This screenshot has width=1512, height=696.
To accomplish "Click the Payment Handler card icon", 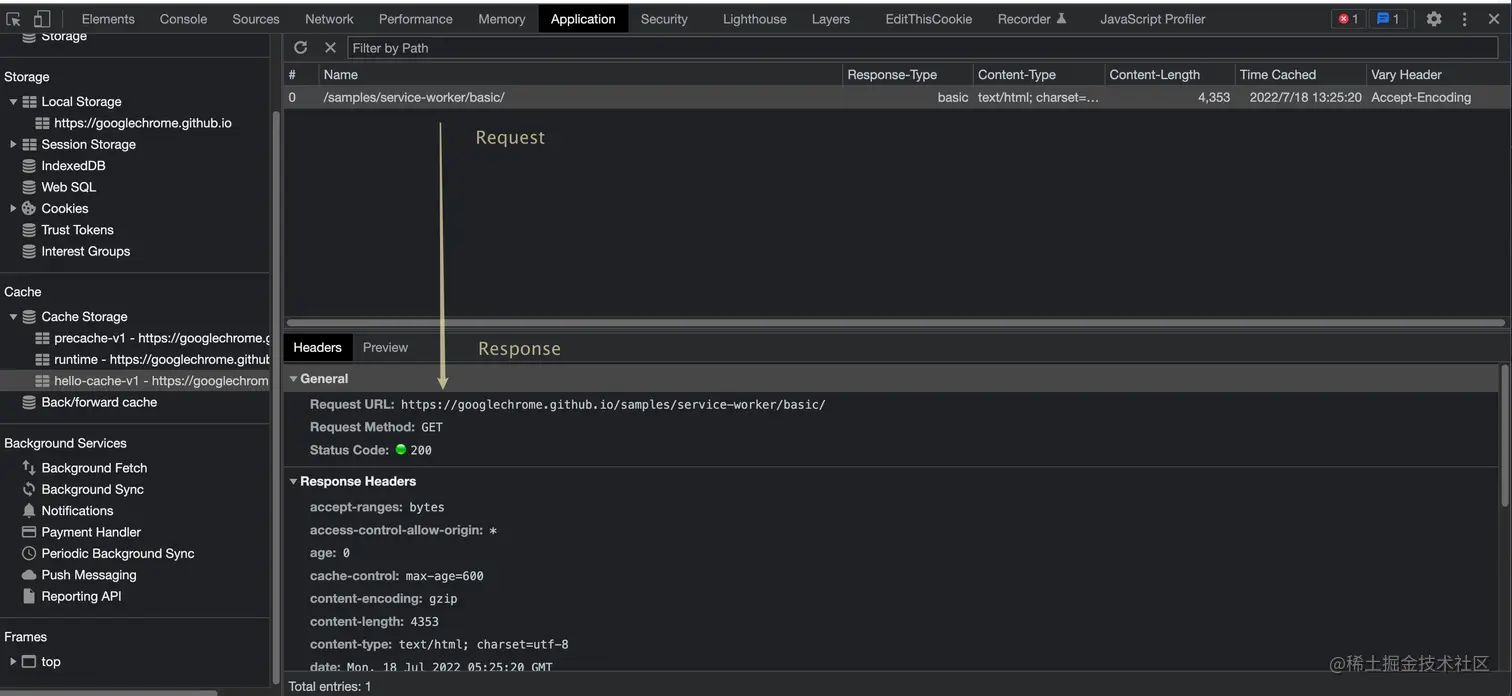I will (x=29, y=533).
